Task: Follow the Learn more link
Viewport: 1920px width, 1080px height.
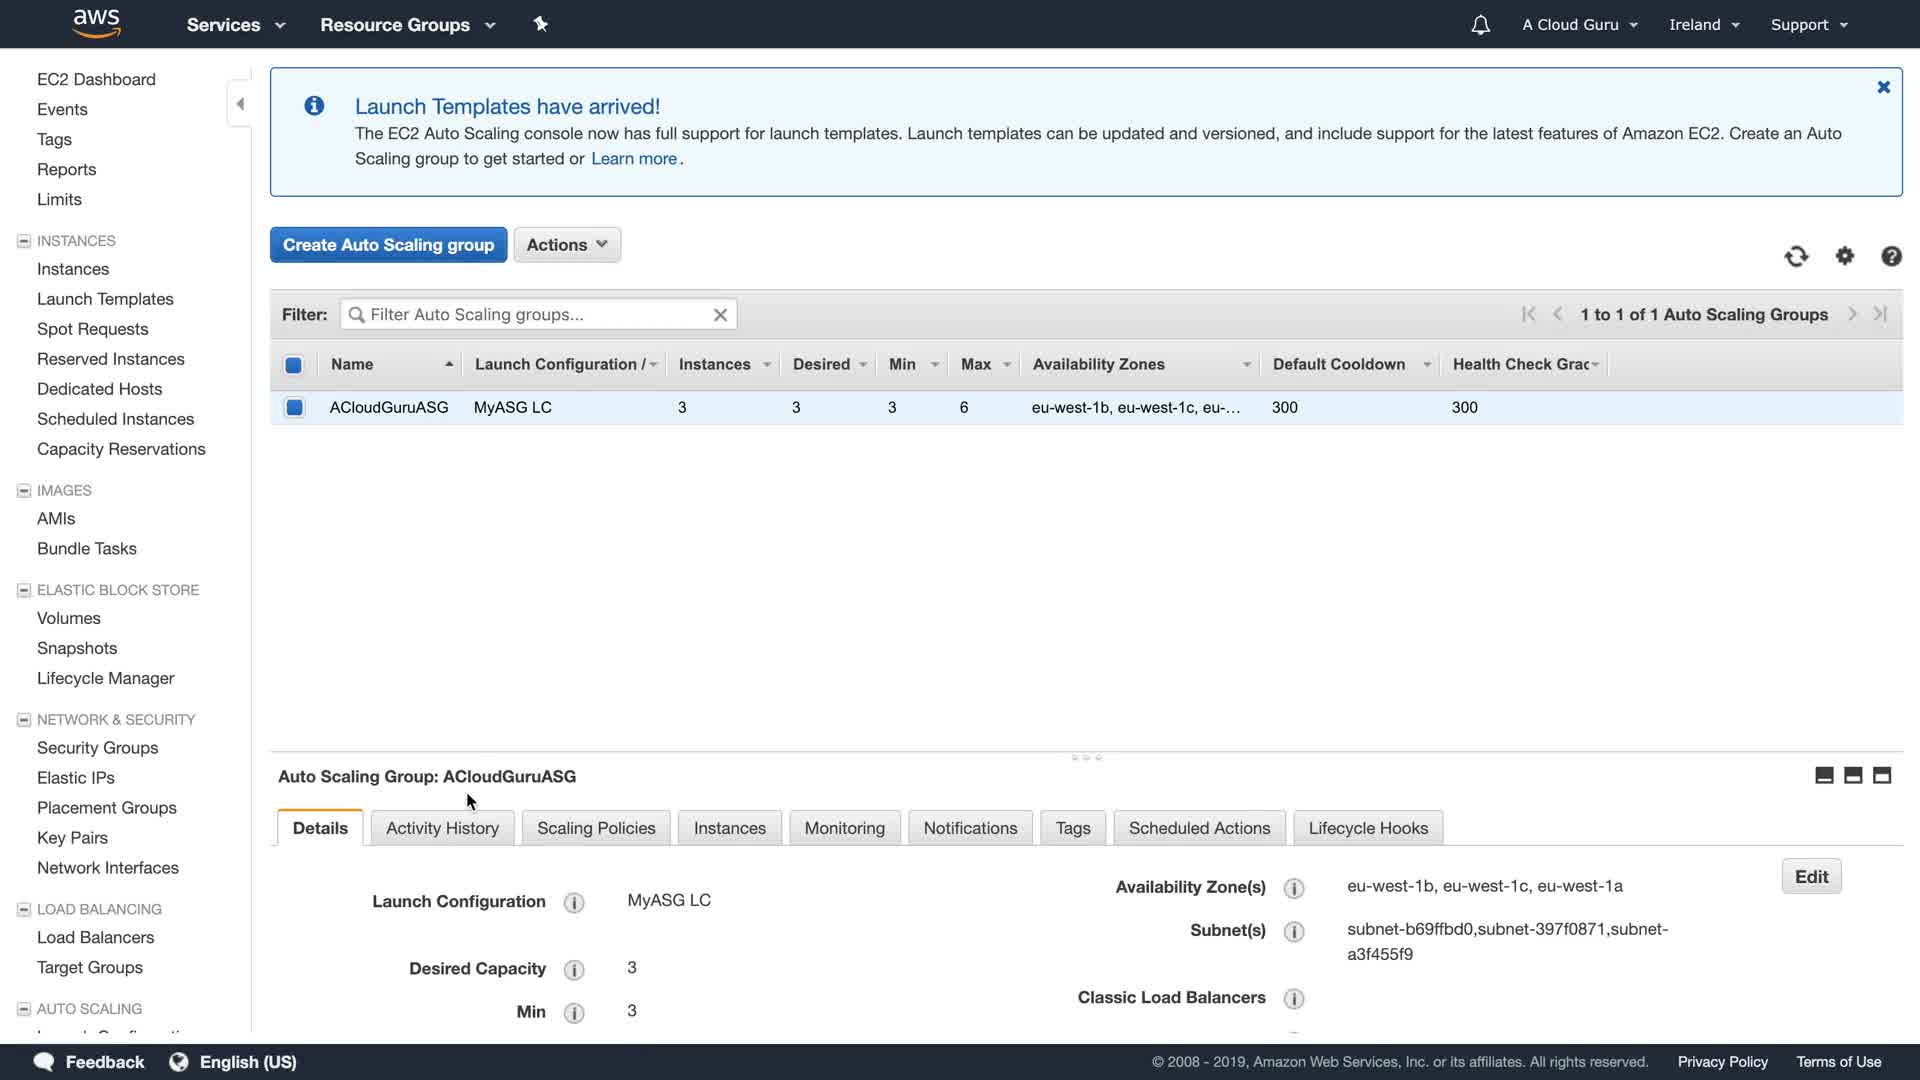Action: pos(633,159)
